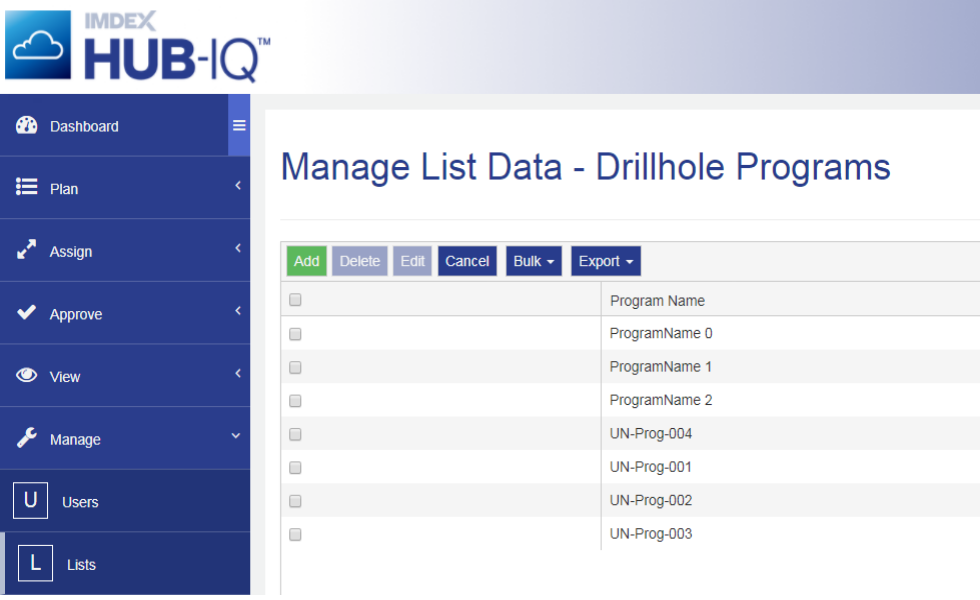This screenshot has width=980, height=600.
Task: Click the Plan list icon
Action: click(x=27, y=188)
